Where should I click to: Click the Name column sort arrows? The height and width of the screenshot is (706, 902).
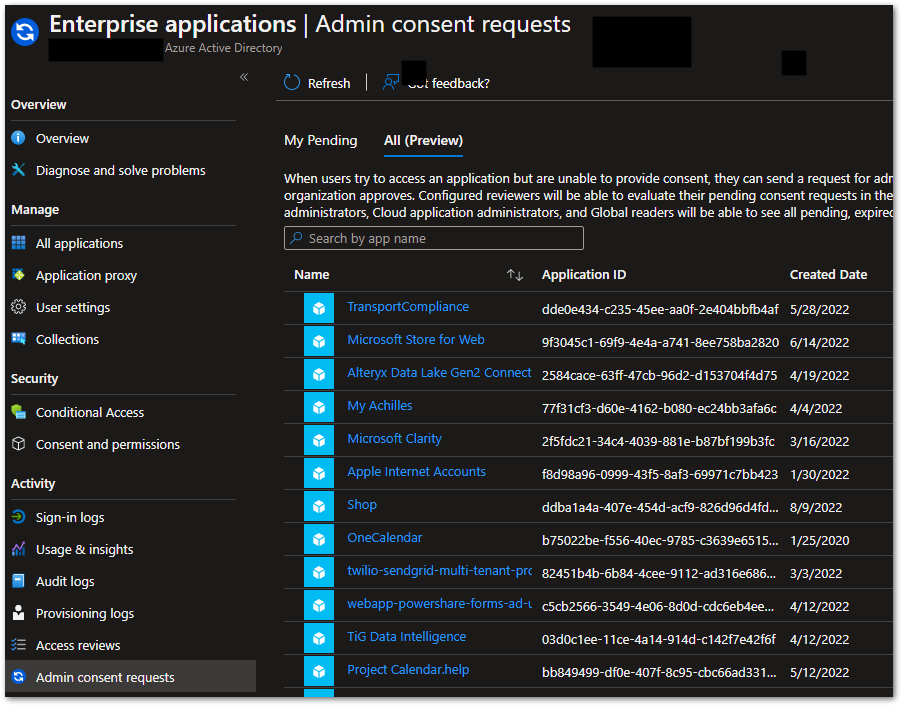pos(515,275)
